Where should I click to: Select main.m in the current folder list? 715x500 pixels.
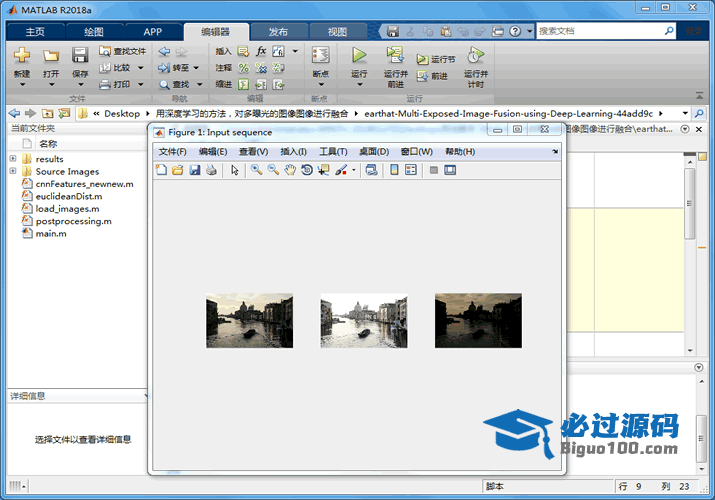click(50, 234)
